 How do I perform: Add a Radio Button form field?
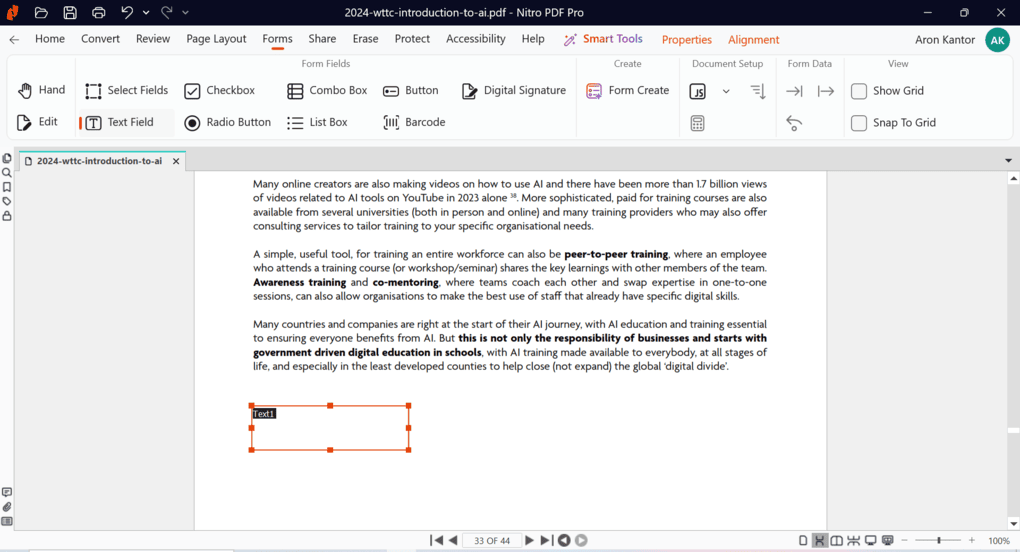(227, 122)
